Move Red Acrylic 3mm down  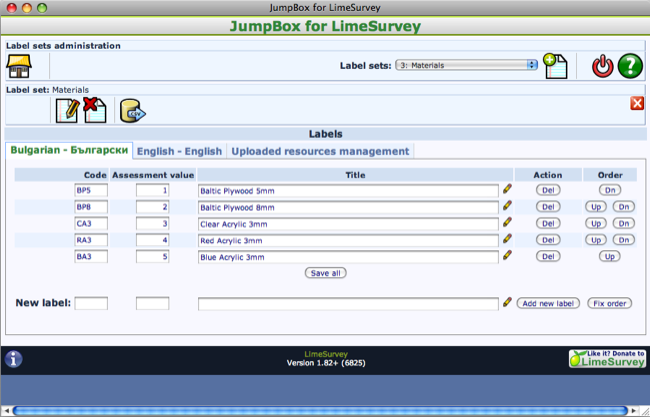point(623,240)
